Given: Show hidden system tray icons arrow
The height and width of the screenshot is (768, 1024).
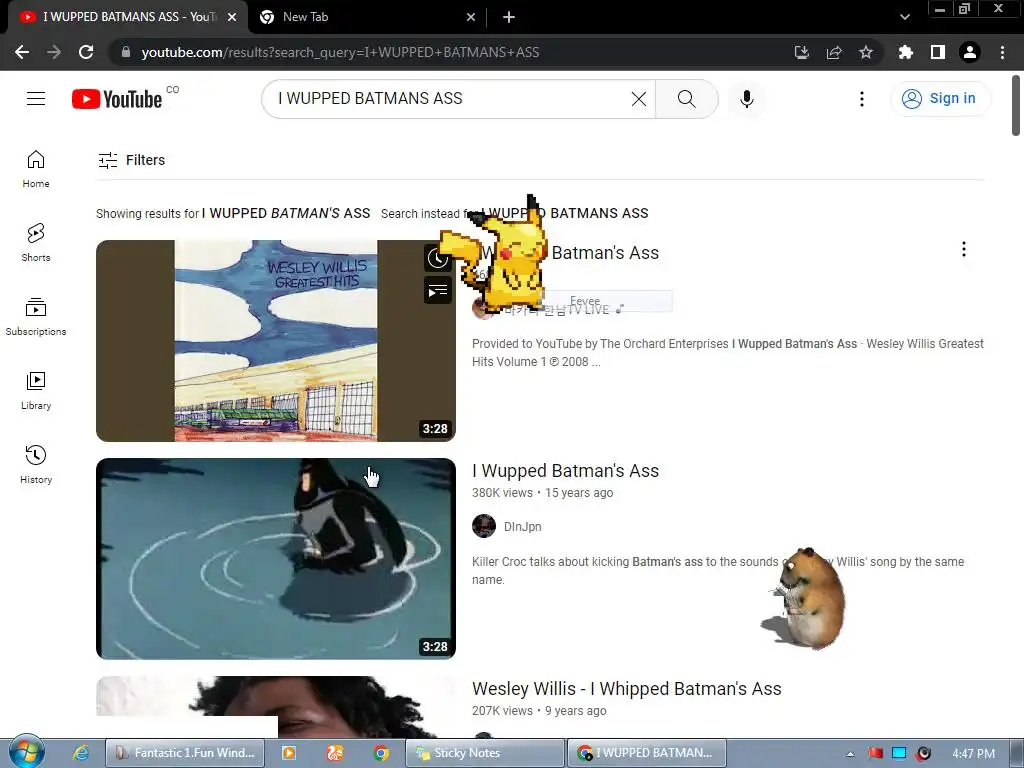Looking at the screenshot, I should pyautogui.click(x=850, y=754).
